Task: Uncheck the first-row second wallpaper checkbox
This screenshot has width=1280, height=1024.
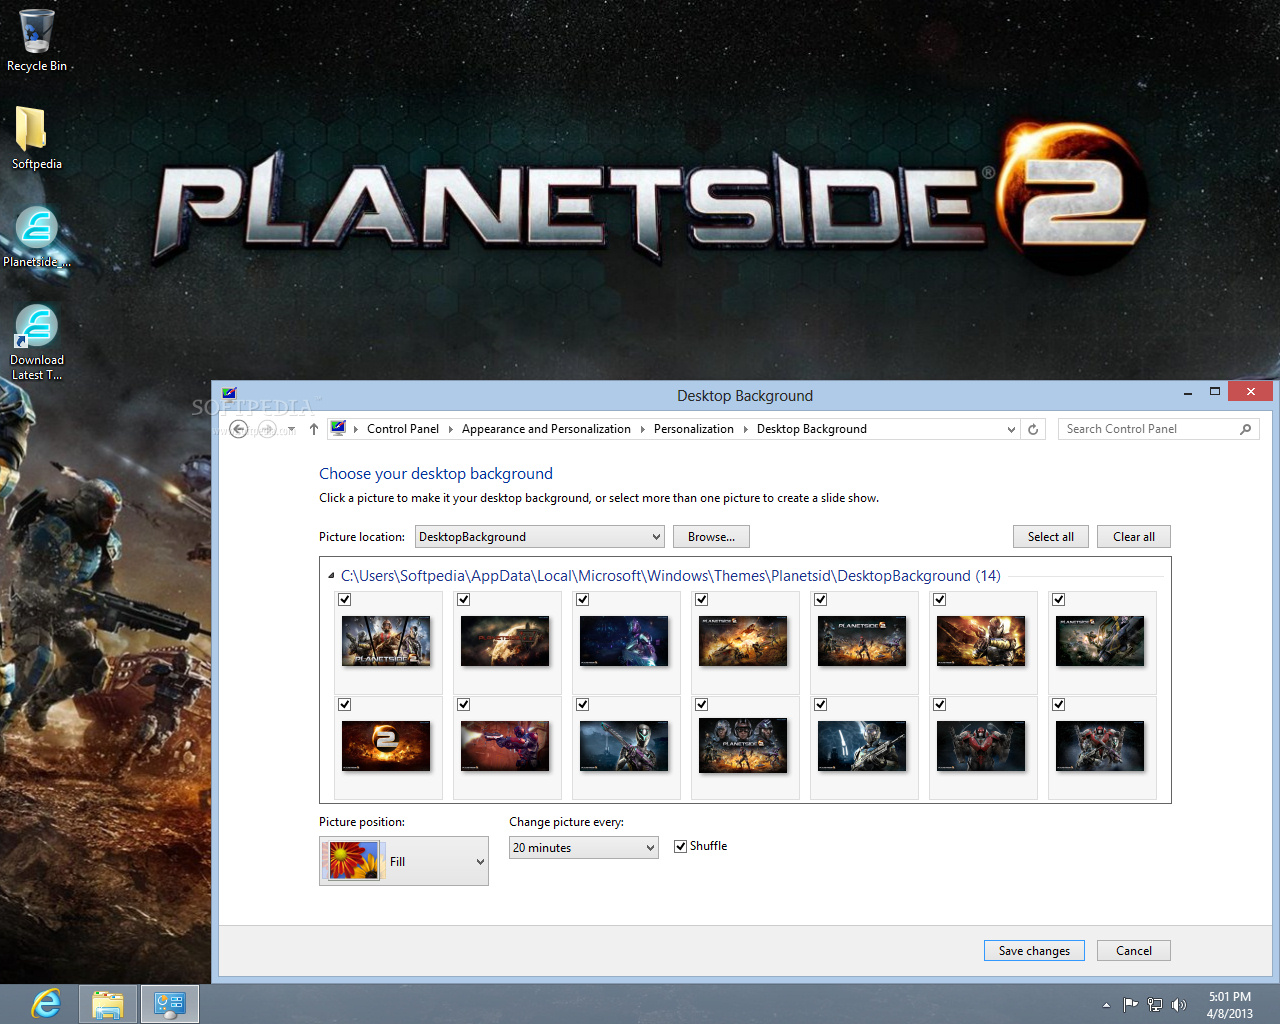Action: click(464, 600)
